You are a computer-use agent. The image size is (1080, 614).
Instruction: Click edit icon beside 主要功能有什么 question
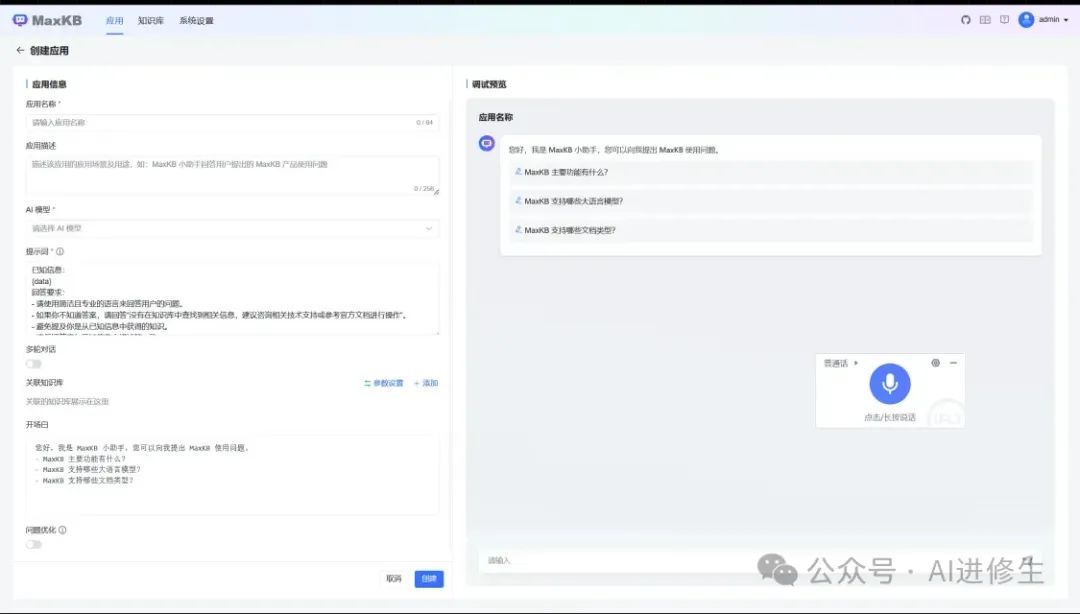pyautogui.click(x=519, y=172)
